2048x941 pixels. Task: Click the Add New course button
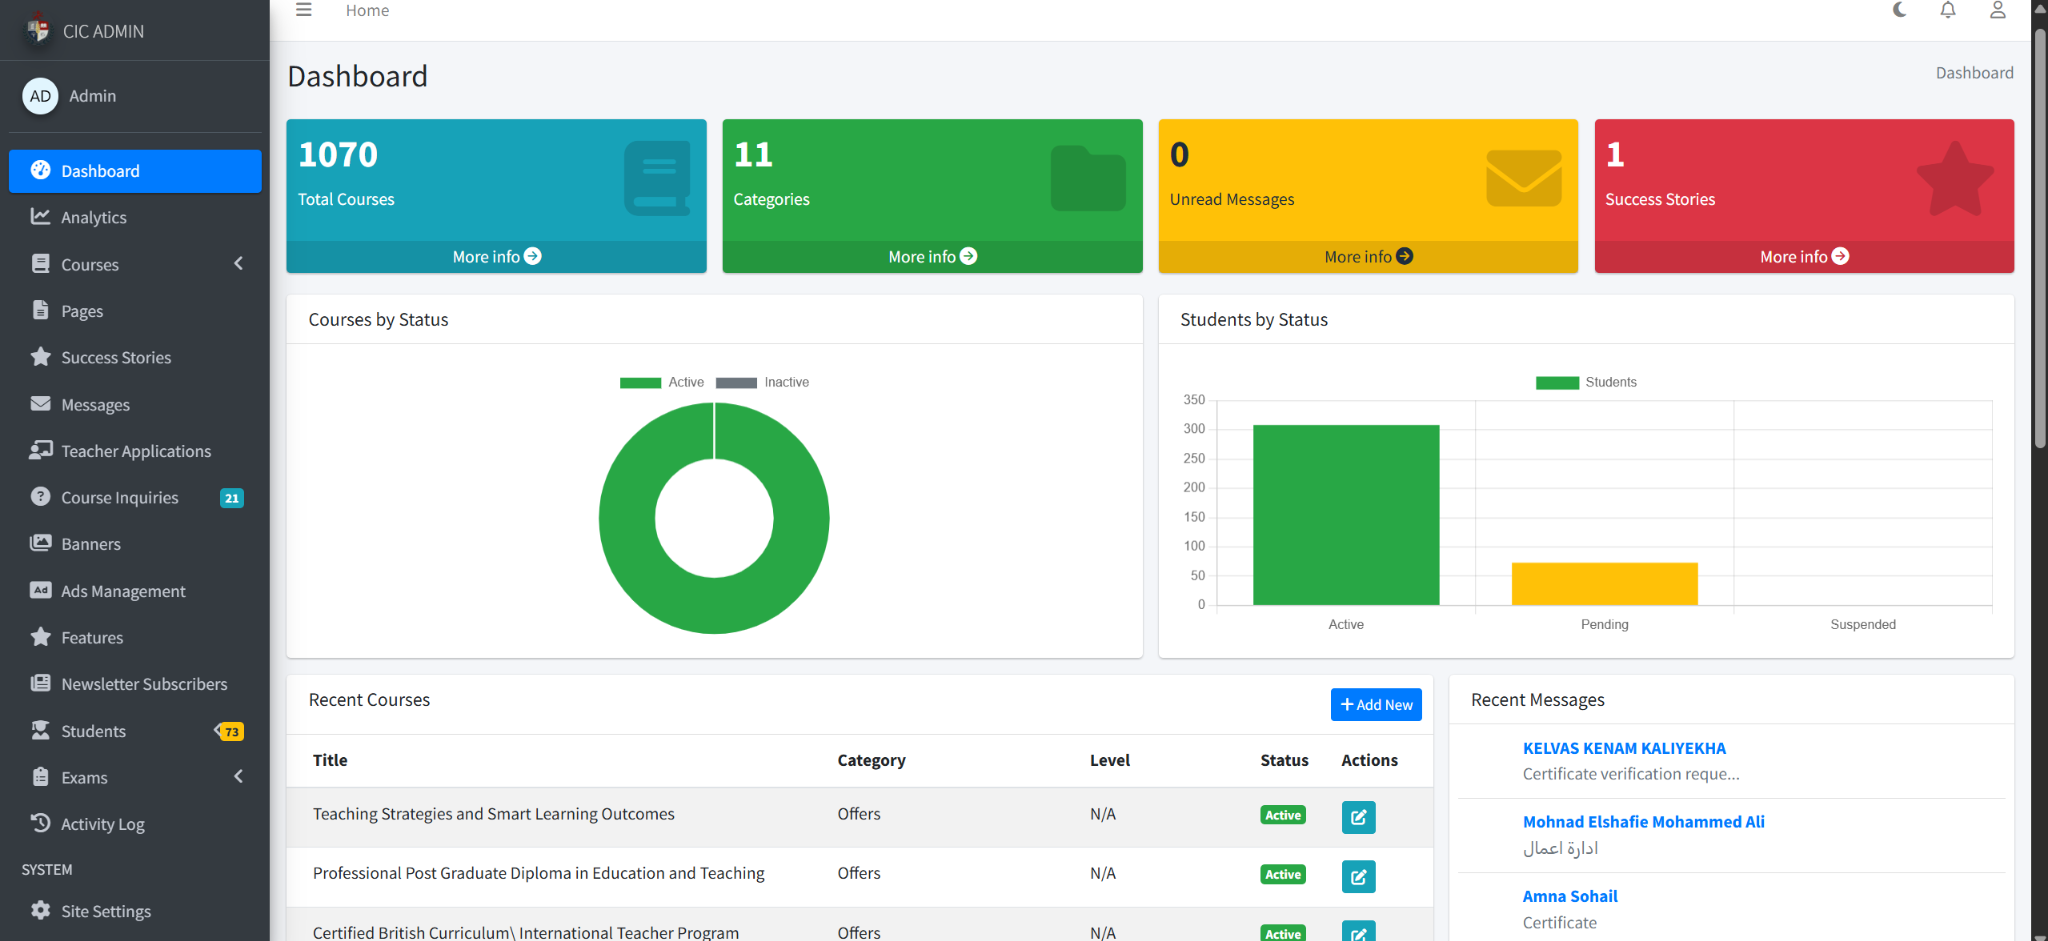click(1376, 705)
